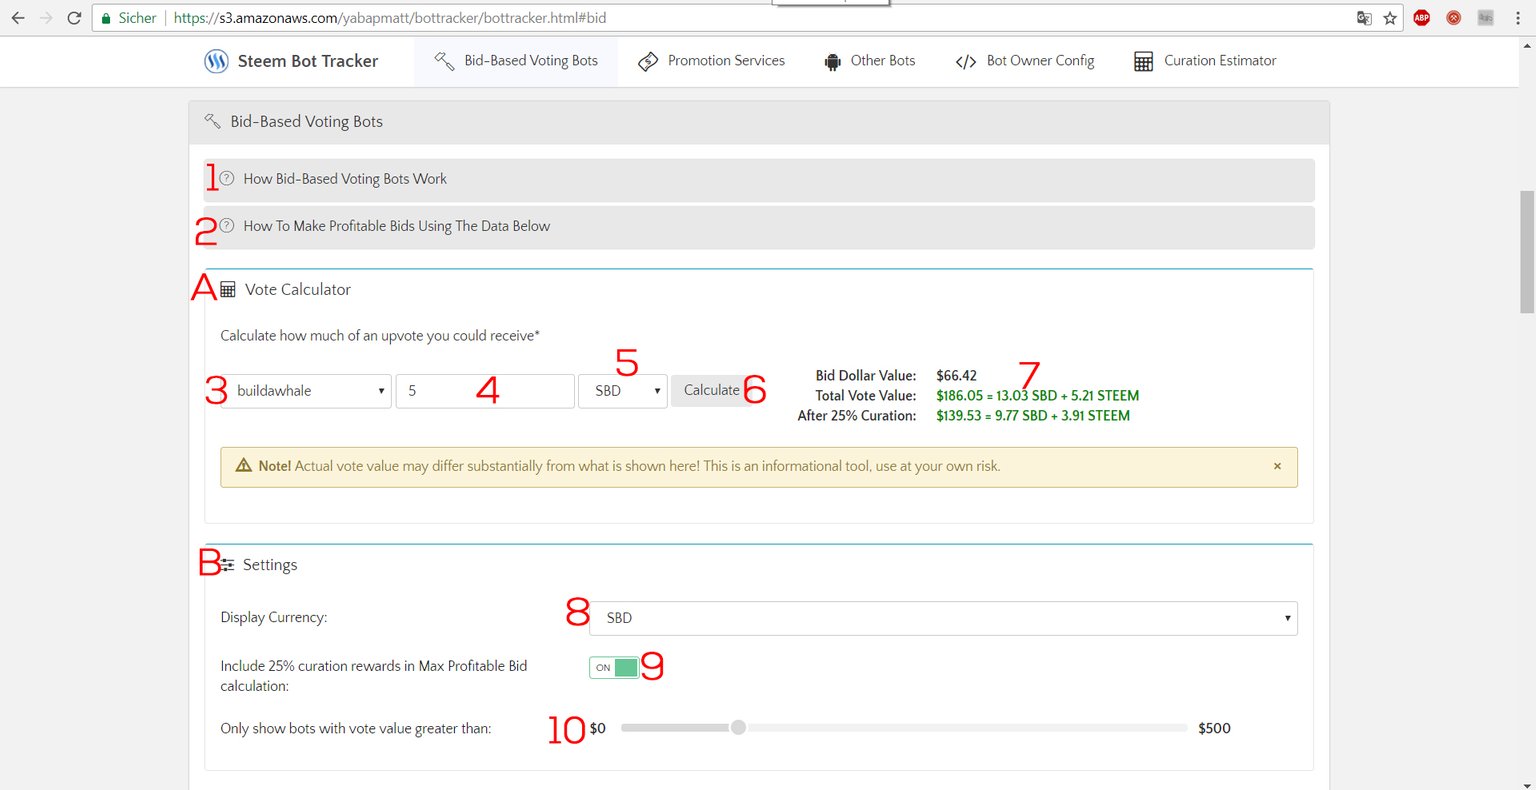
Task: Bookmark the page with the star icon
Action: (x=1390, y=18)
